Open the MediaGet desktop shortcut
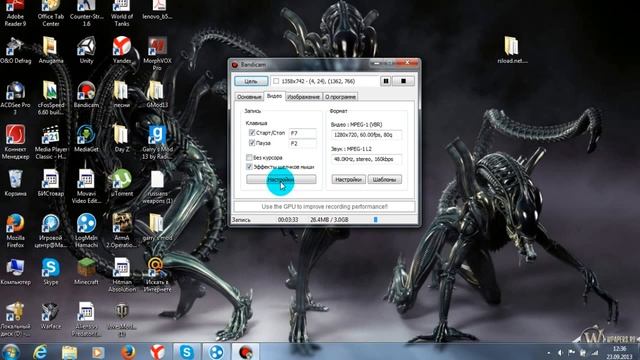 [x=86, y=139]
